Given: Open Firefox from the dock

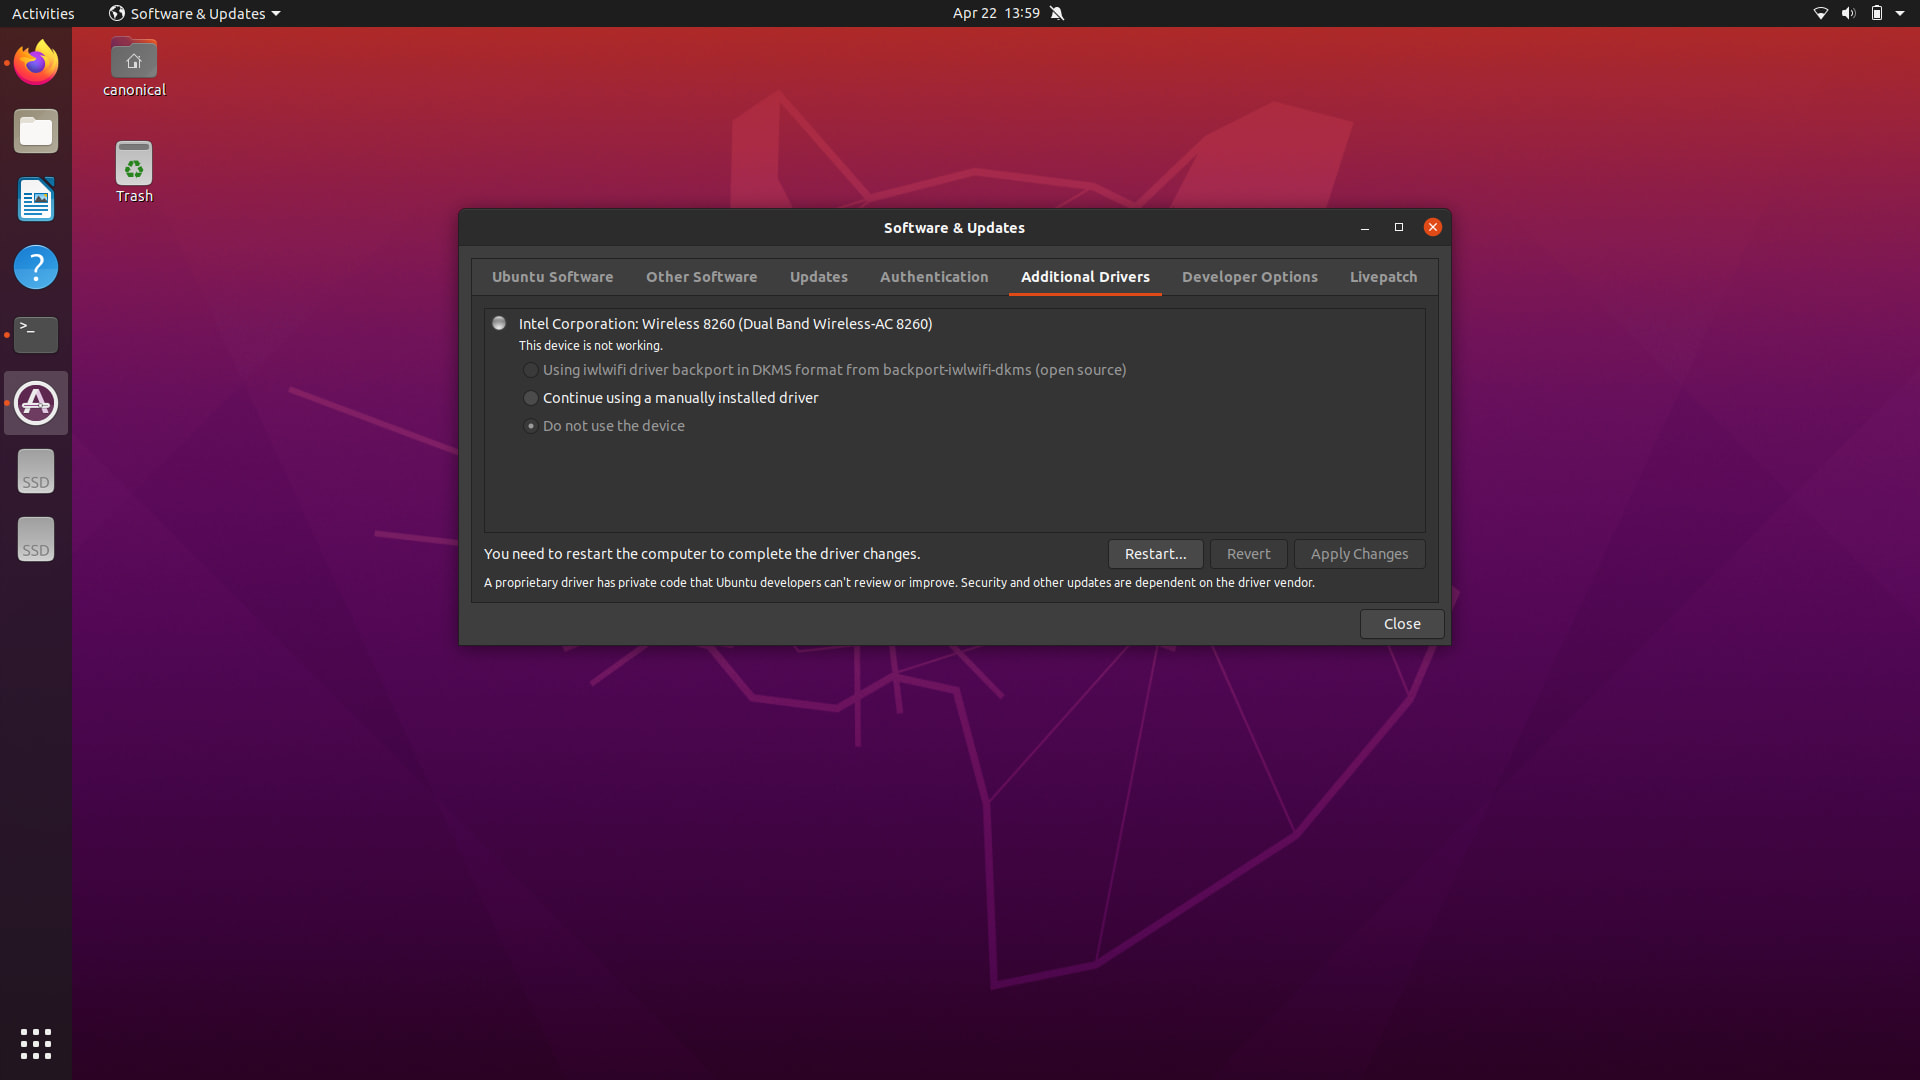Looking at the screenshot, I should [36, 63].
